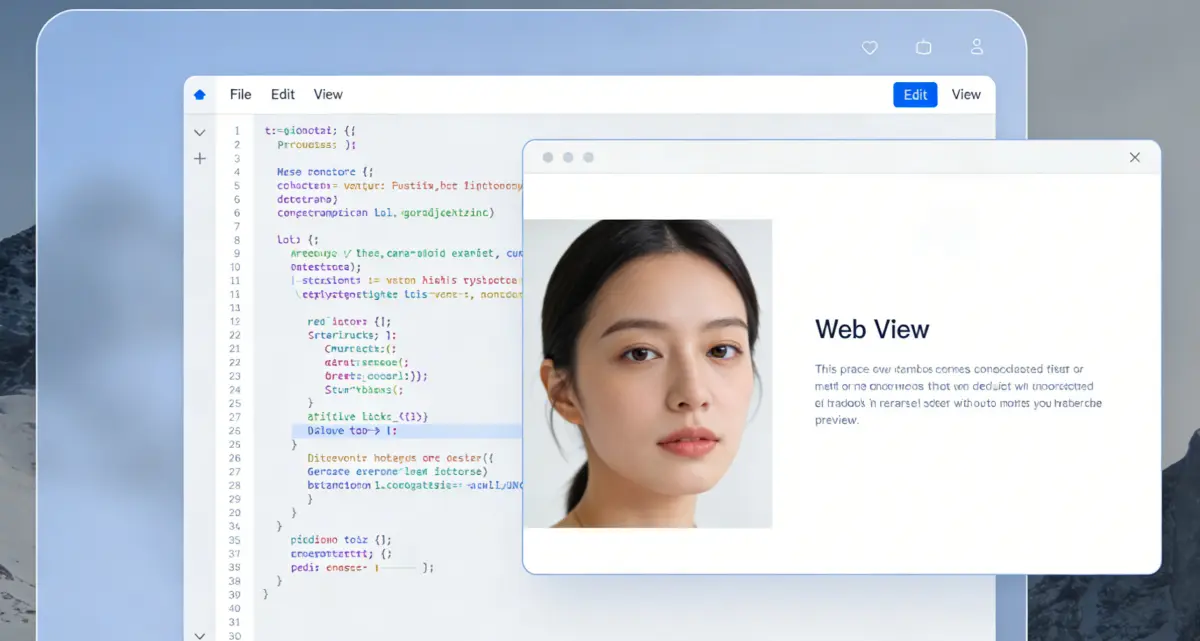Click the first gray dot on preview window
Image resolution: width=1200 pixels, height=641 pixels.
(x=547, y=157)
